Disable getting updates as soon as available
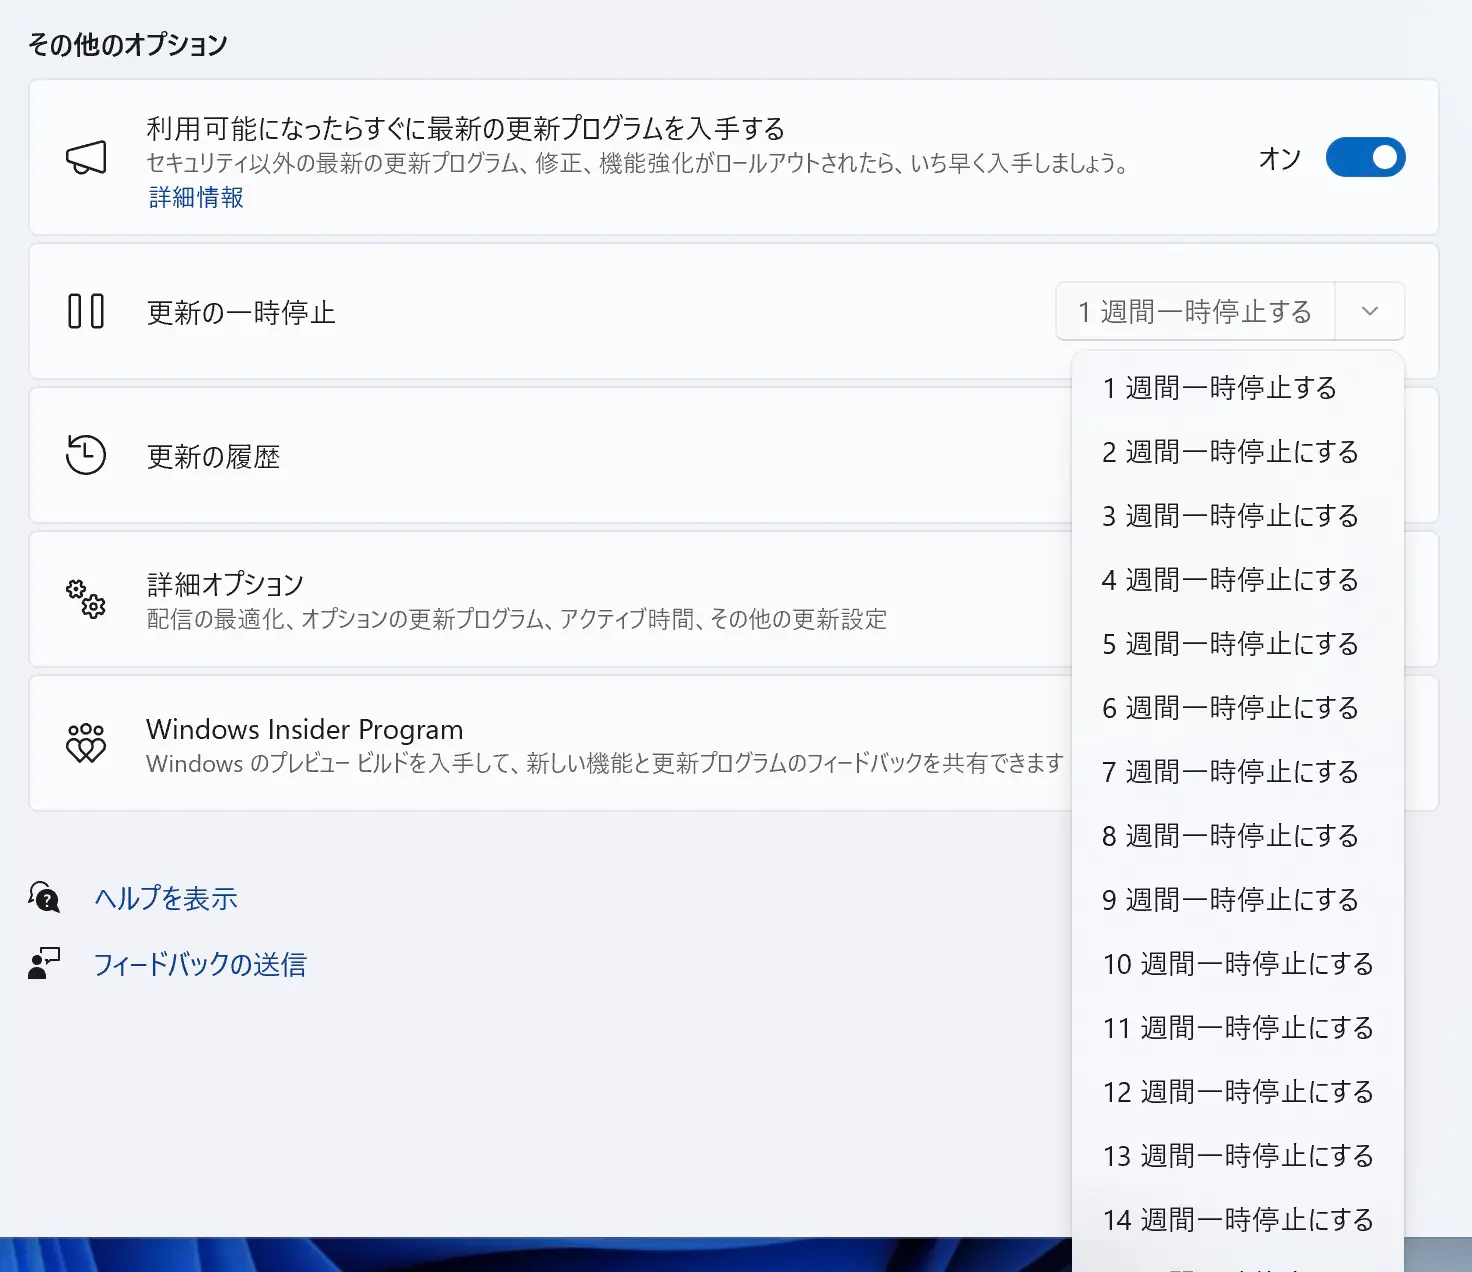The height and width of the screenshot is (1272, 1472). point(1365,157)
